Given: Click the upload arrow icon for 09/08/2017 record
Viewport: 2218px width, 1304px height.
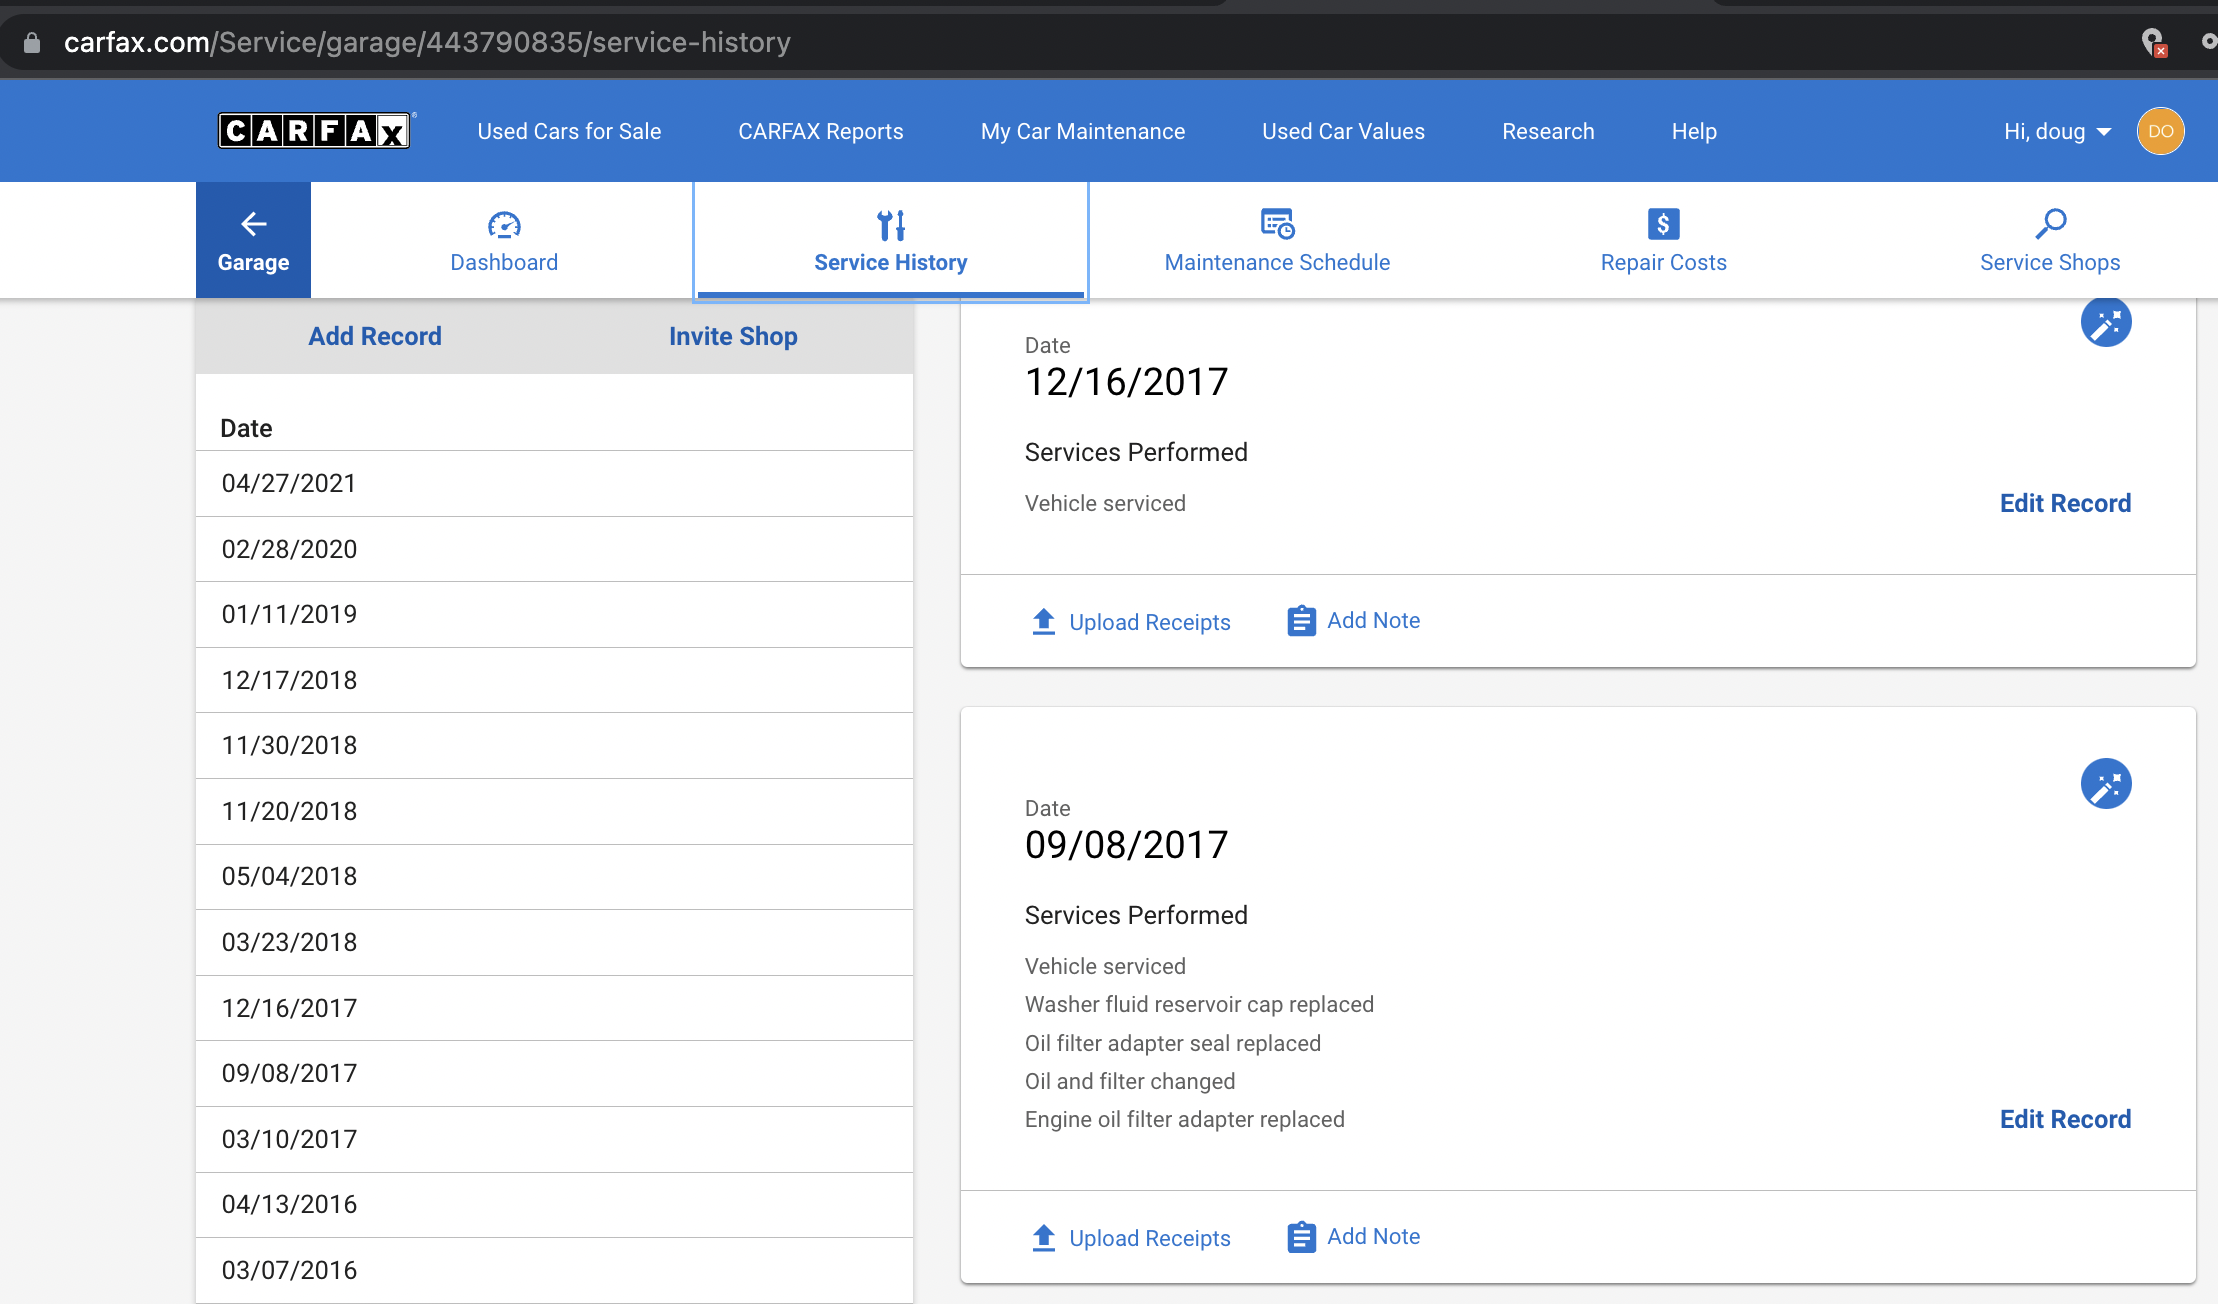Looking at the screenshot, I should (x=1044, y=1237).
